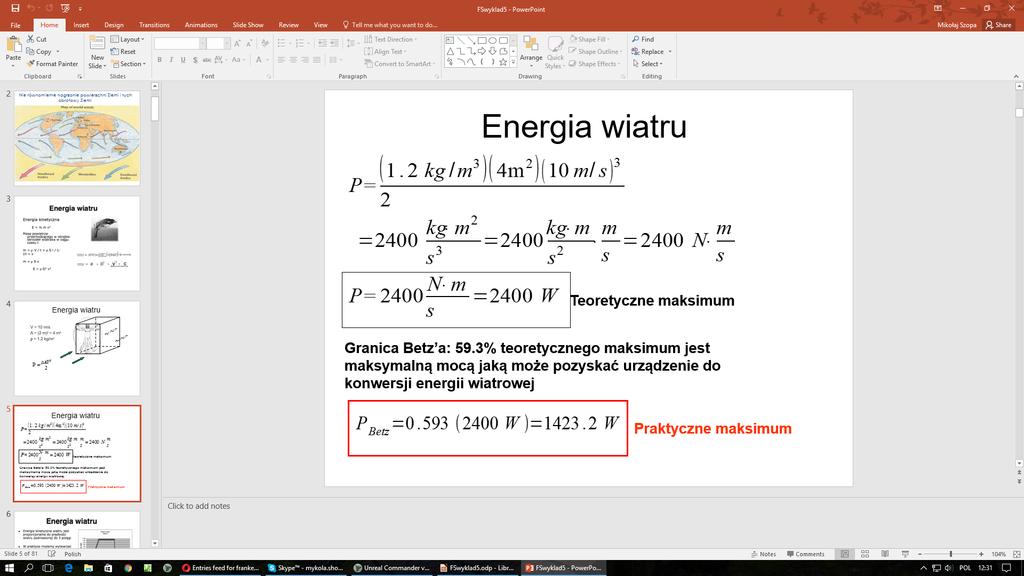
Task: Switch to Normal view in status bar
Action: tap(844, 554)
